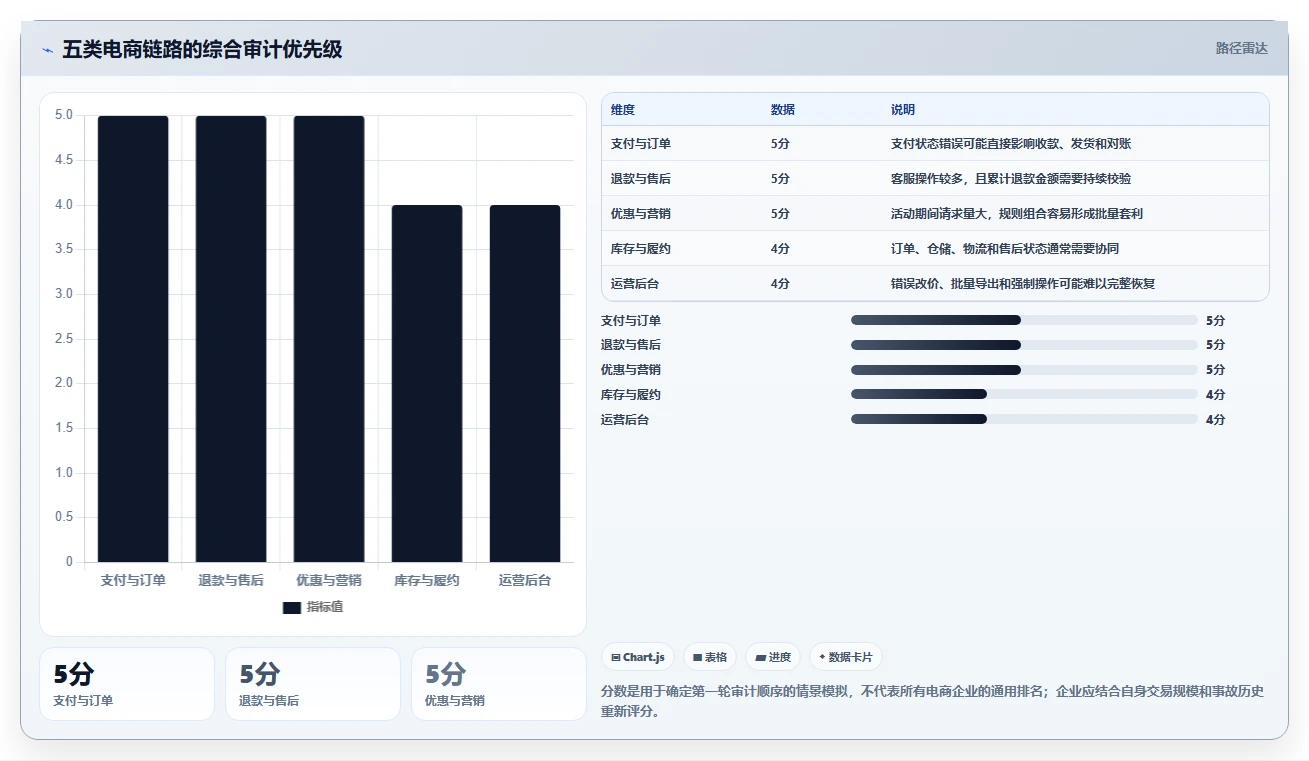Click the 退款与售后 x-axis label
This screenshot has width=1309, height=761.
point(231,580)
